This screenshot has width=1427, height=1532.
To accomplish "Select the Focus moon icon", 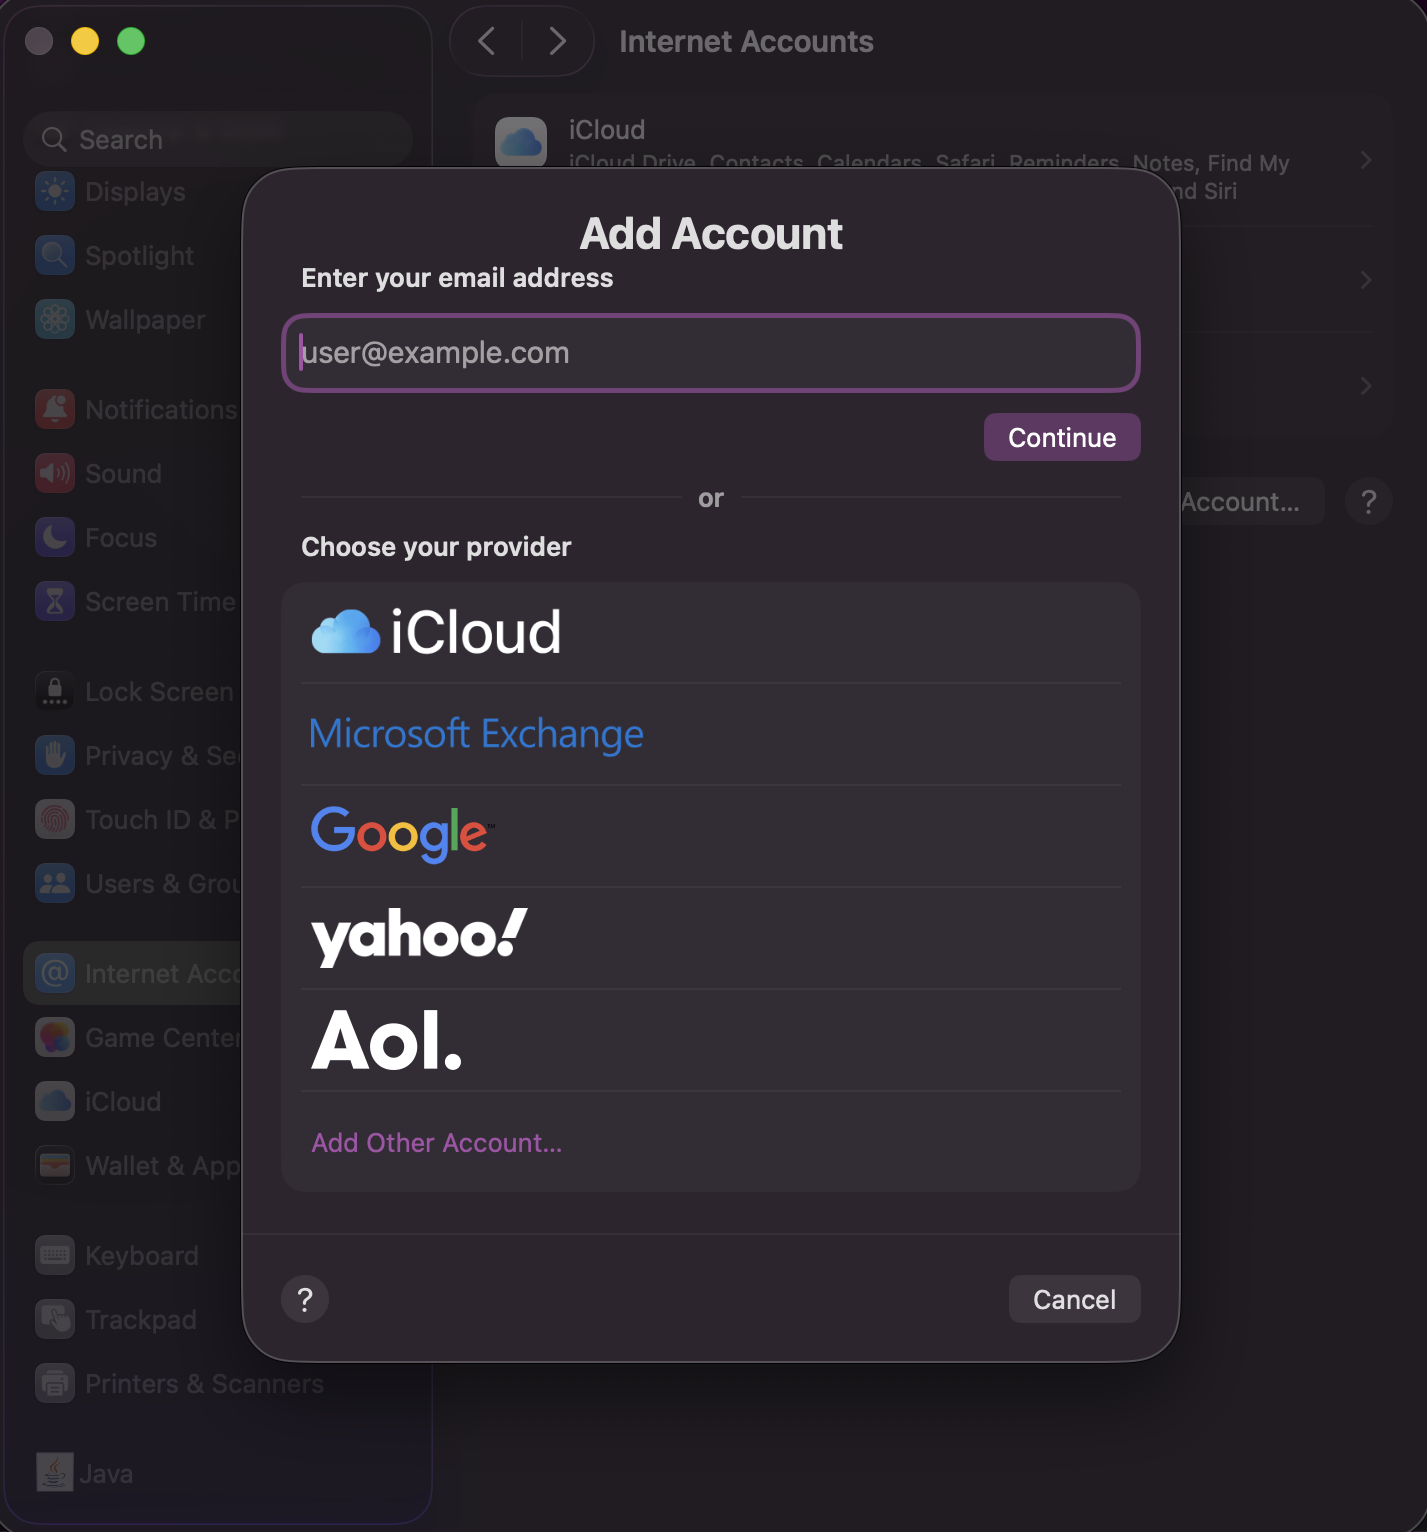I will [55, 537].
